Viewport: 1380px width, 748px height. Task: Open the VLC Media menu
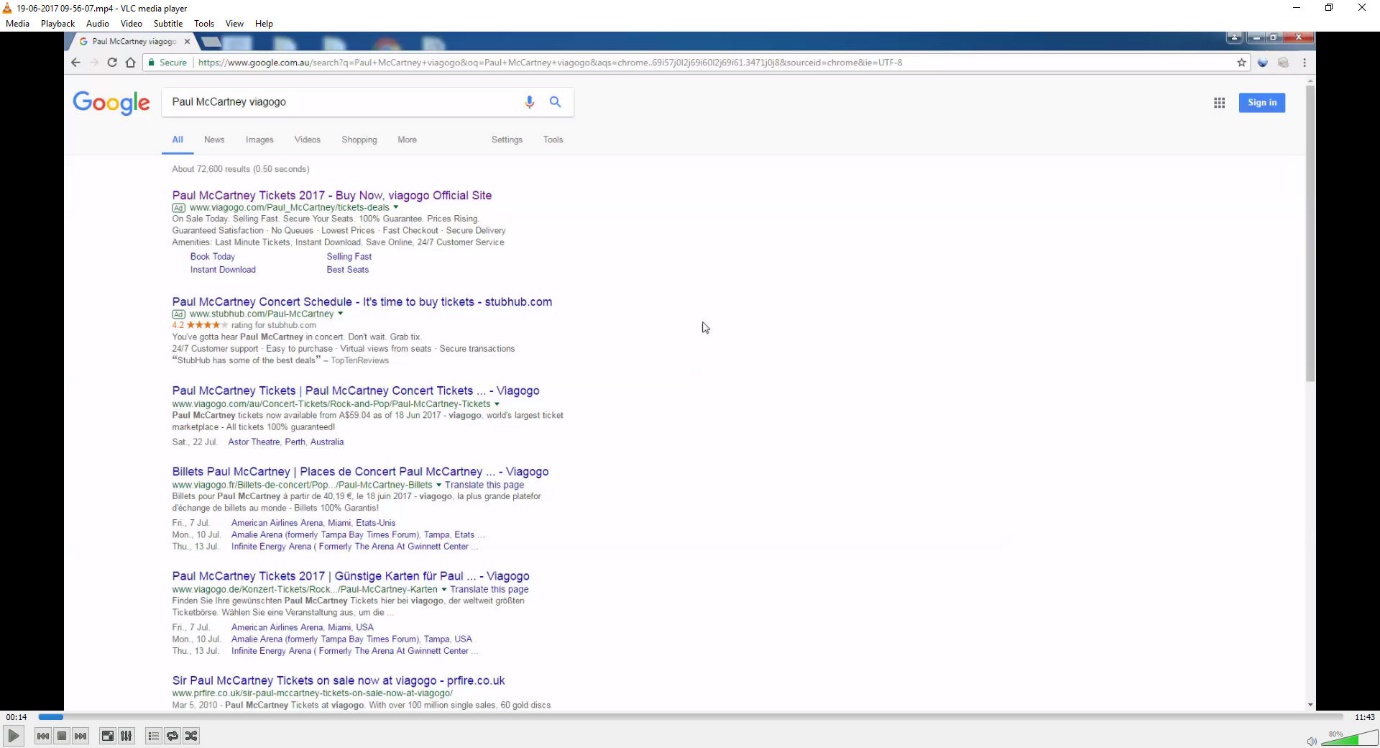pyautogui.click(x=17, y=23)
